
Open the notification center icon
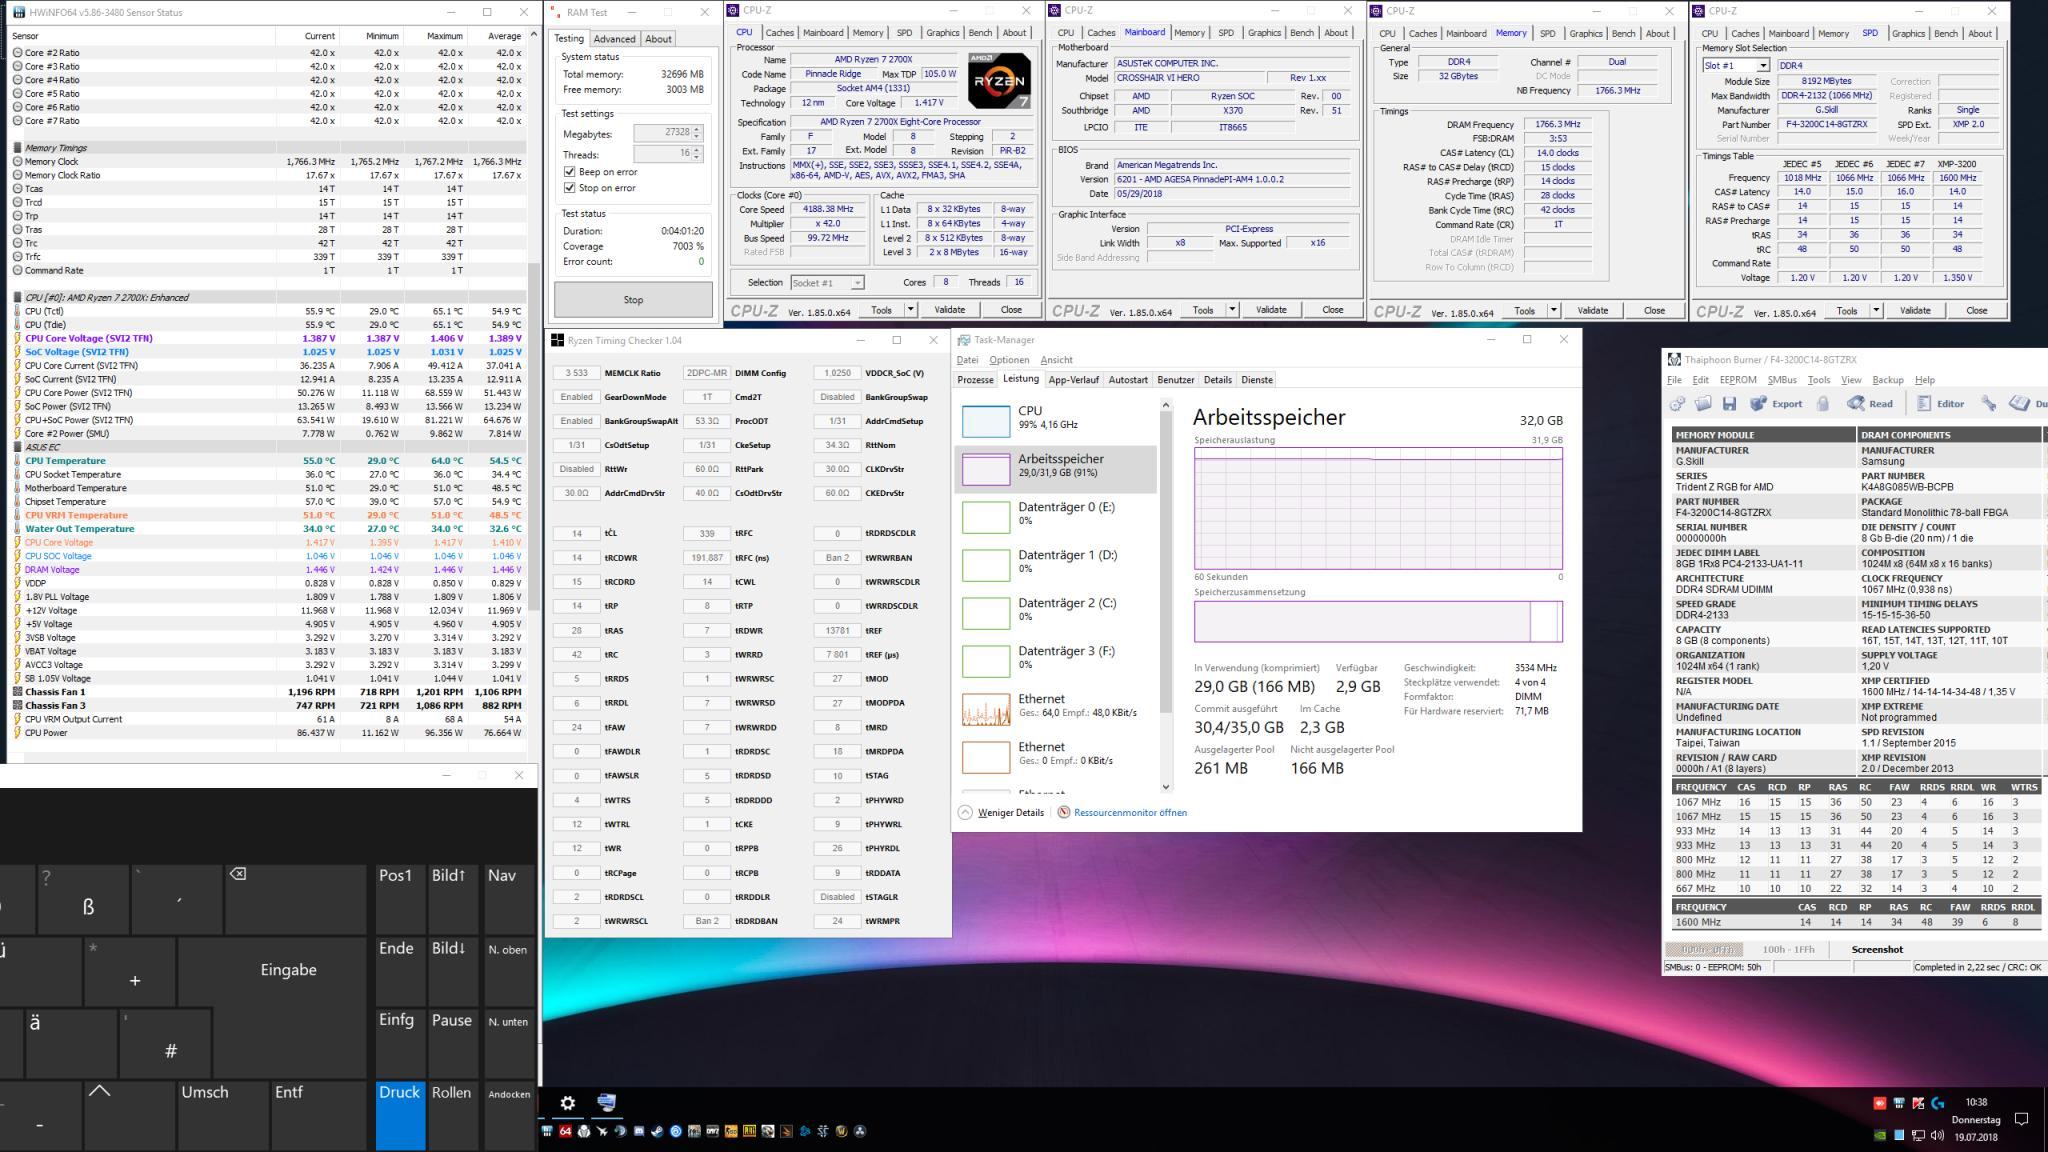[x=2020, y=1119]
